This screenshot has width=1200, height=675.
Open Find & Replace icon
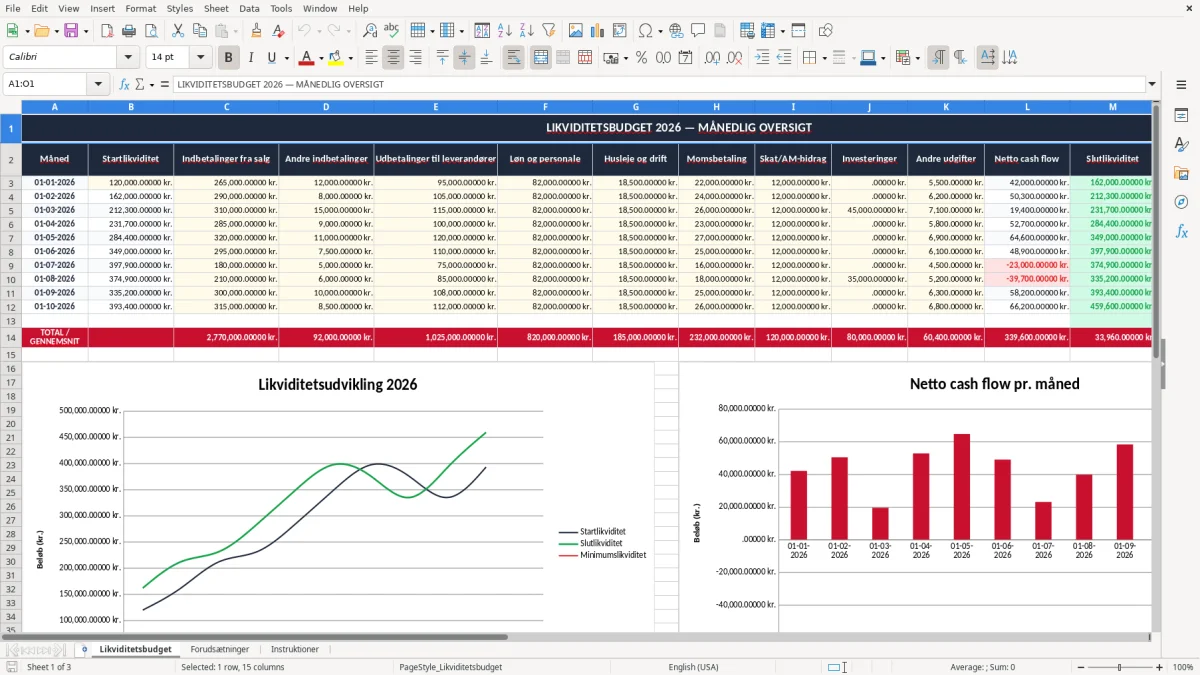click(370, 31)
